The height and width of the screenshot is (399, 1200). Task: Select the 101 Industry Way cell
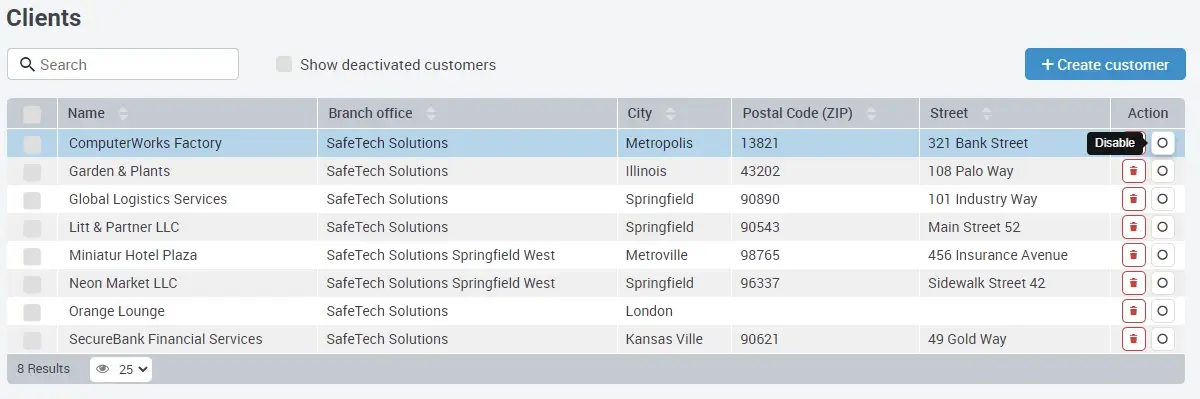click(x=983, y=199)
